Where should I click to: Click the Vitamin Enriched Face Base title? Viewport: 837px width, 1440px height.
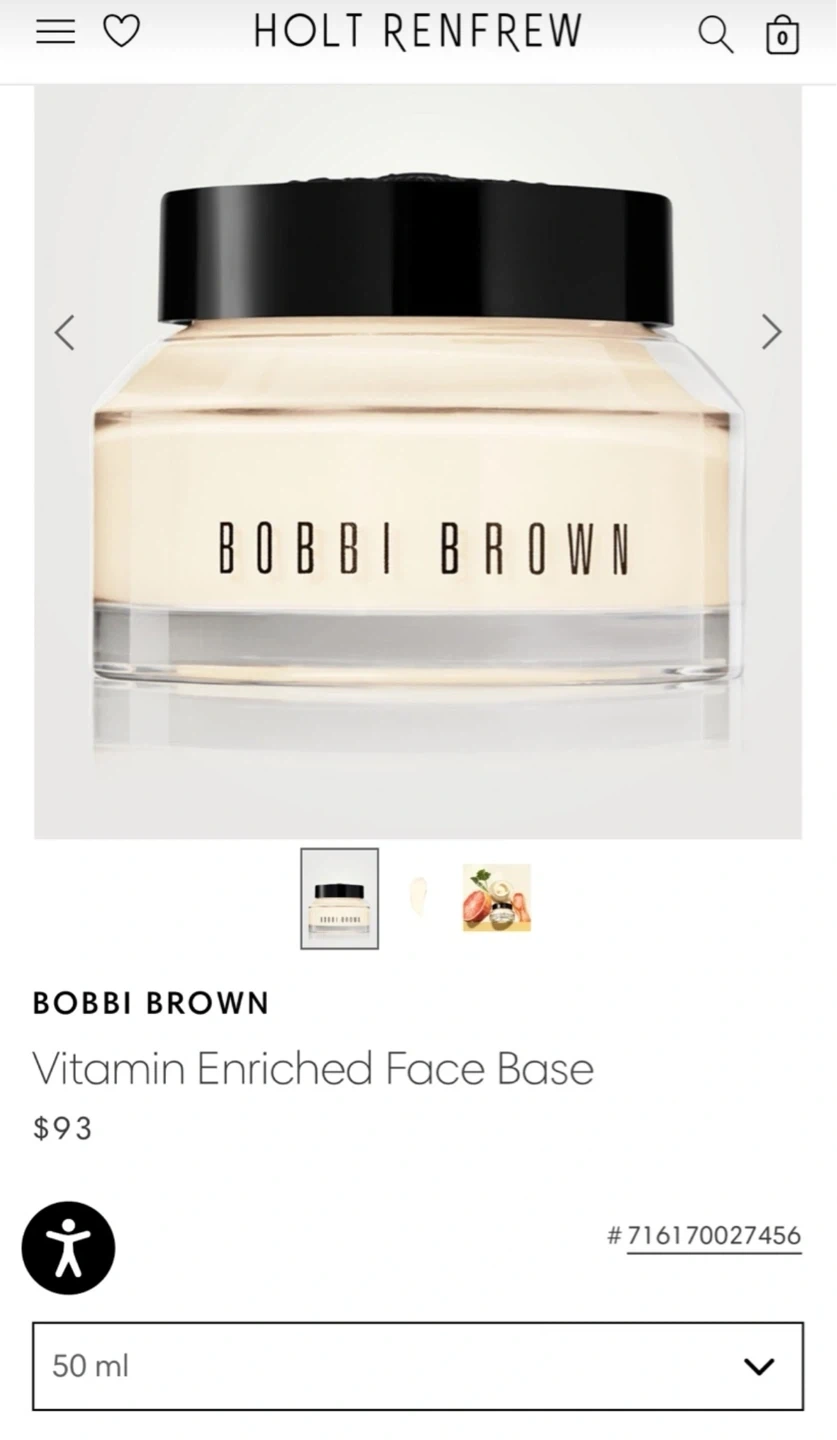click(313, 1068)
